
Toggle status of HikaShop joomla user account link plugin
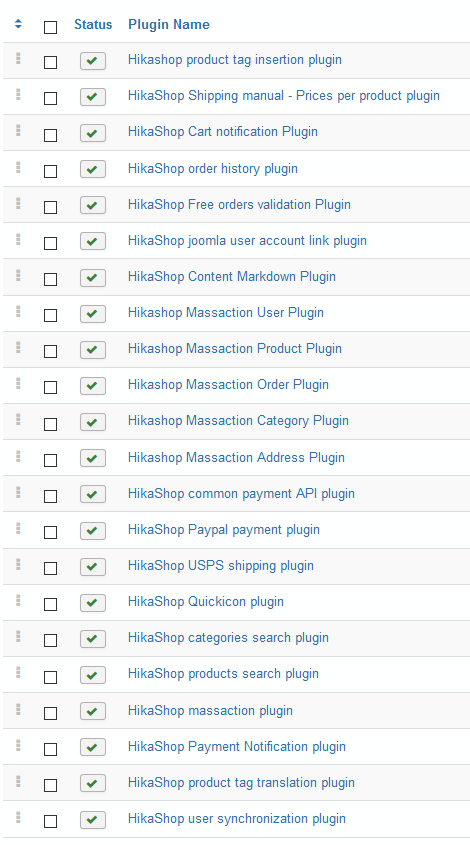click(x=93, y=241)
